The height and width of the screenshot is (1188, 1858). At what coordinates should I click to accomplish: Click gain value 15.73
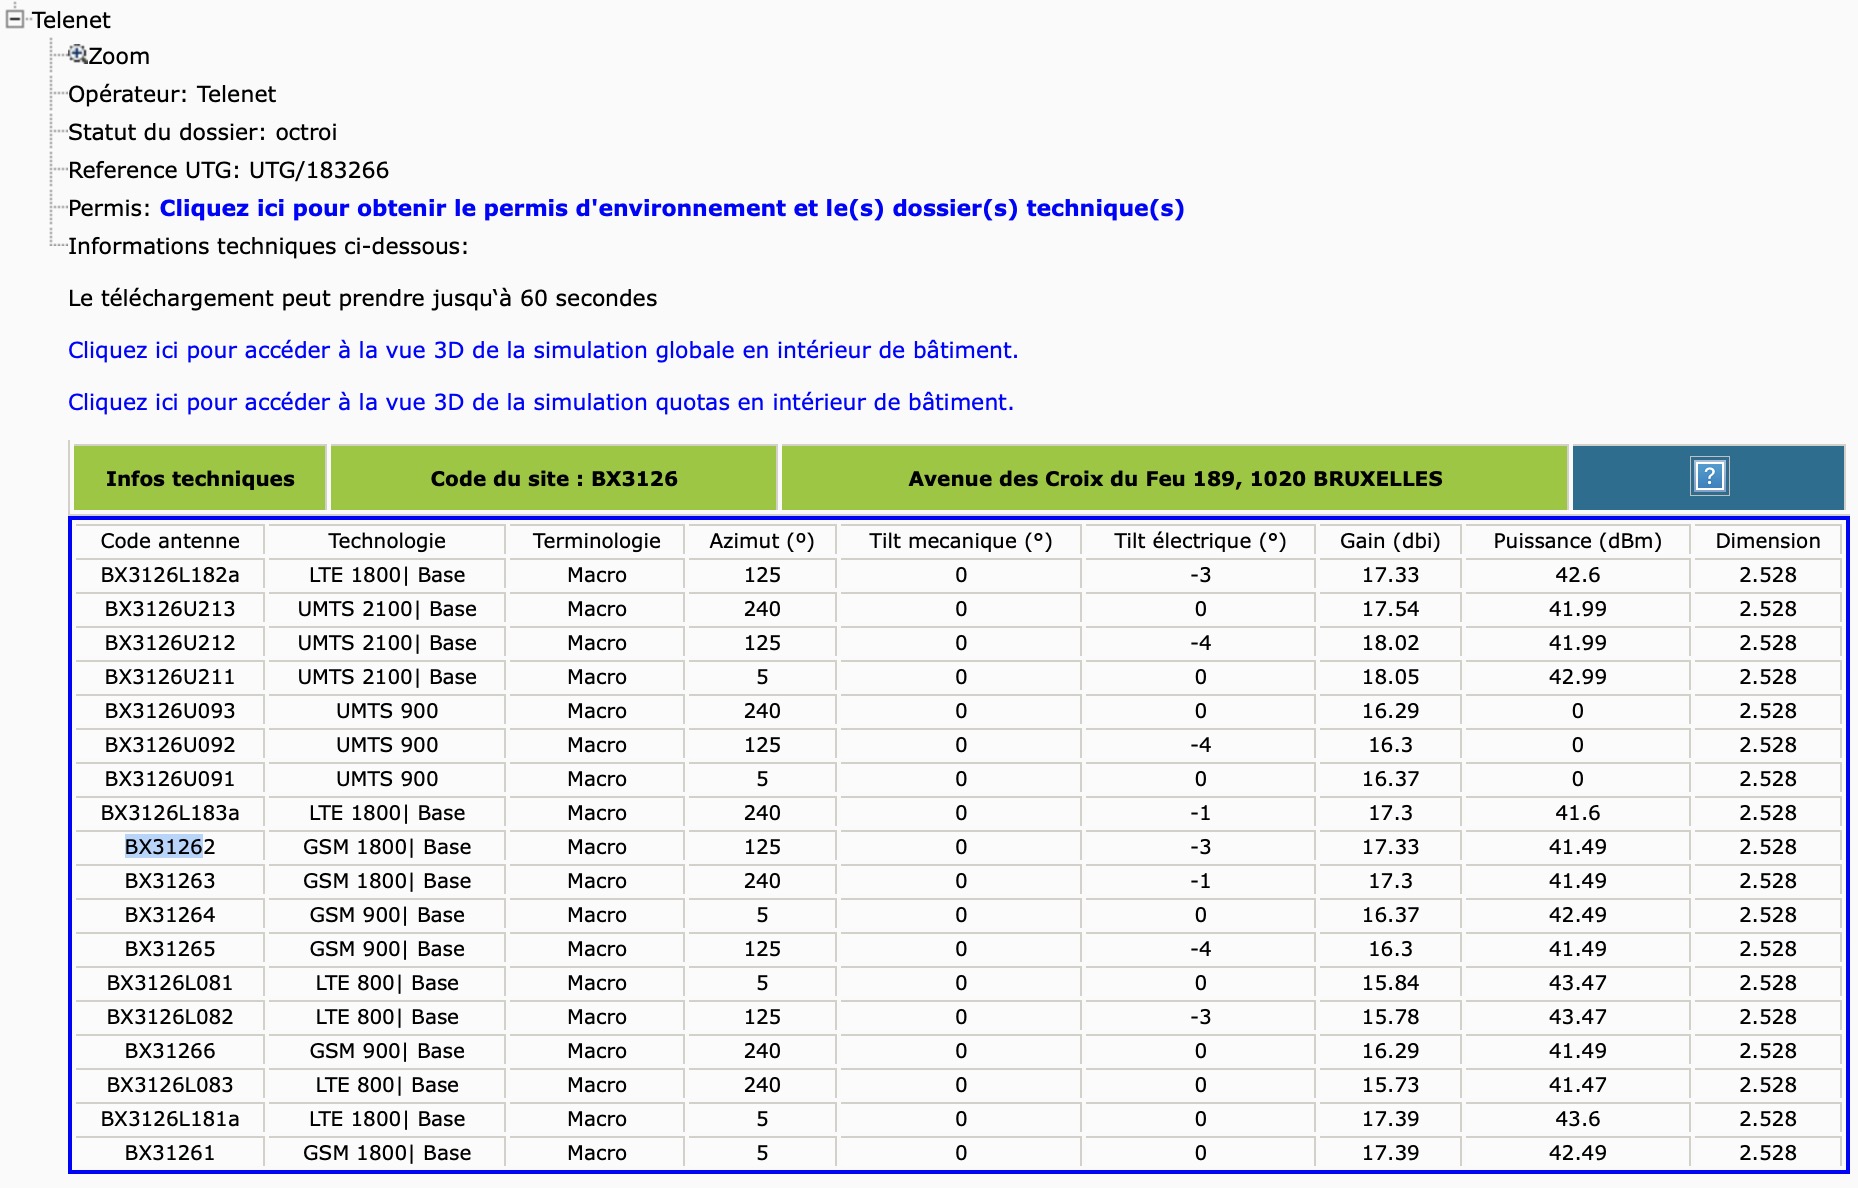[x=1390, y=1085]
